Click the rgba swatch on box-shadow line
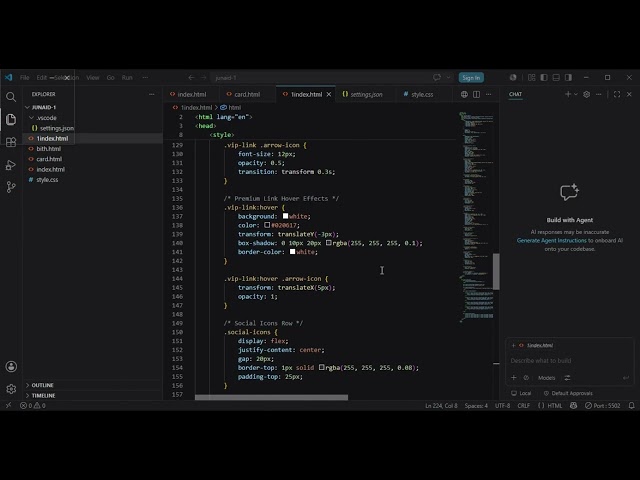Image resolution: width=640 pixels, height=480 pixels. 329,243
